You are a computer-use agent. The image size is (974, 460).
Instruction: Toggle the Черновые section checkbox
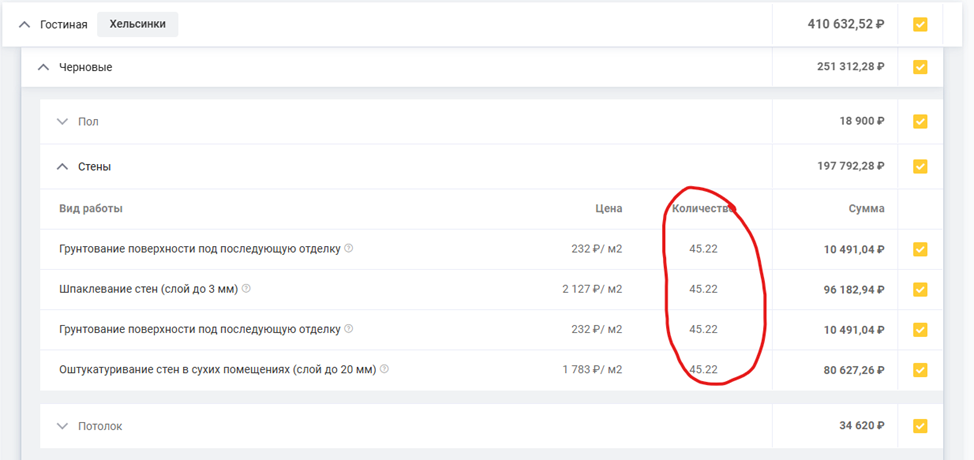coord(920,67)
